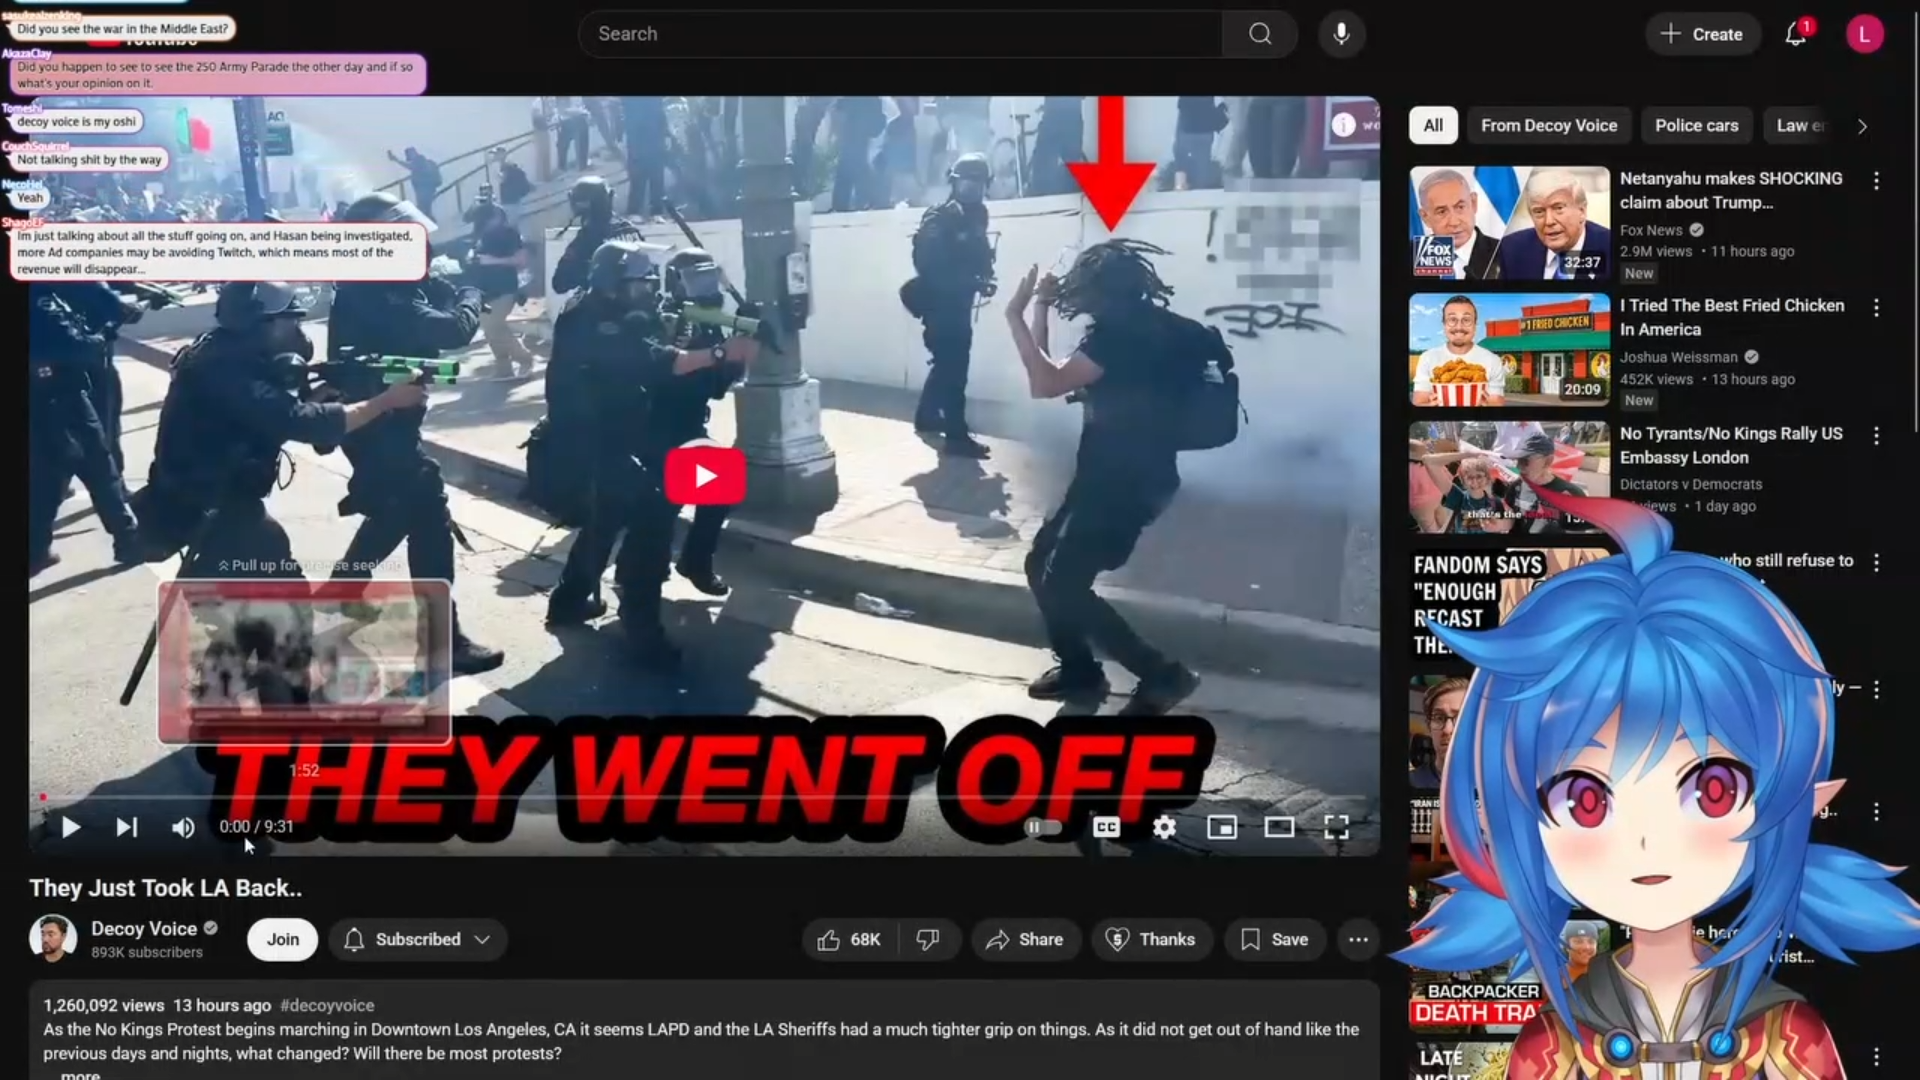Open account avatar menu

(x=1864, y=34)
